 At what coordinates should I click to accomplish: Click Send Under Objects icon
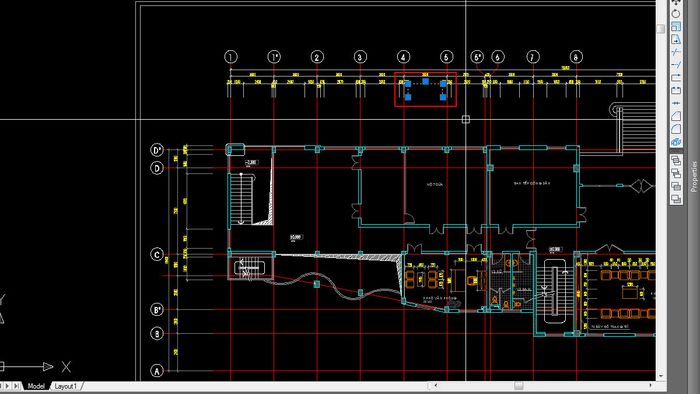click(x=676, y=199)
